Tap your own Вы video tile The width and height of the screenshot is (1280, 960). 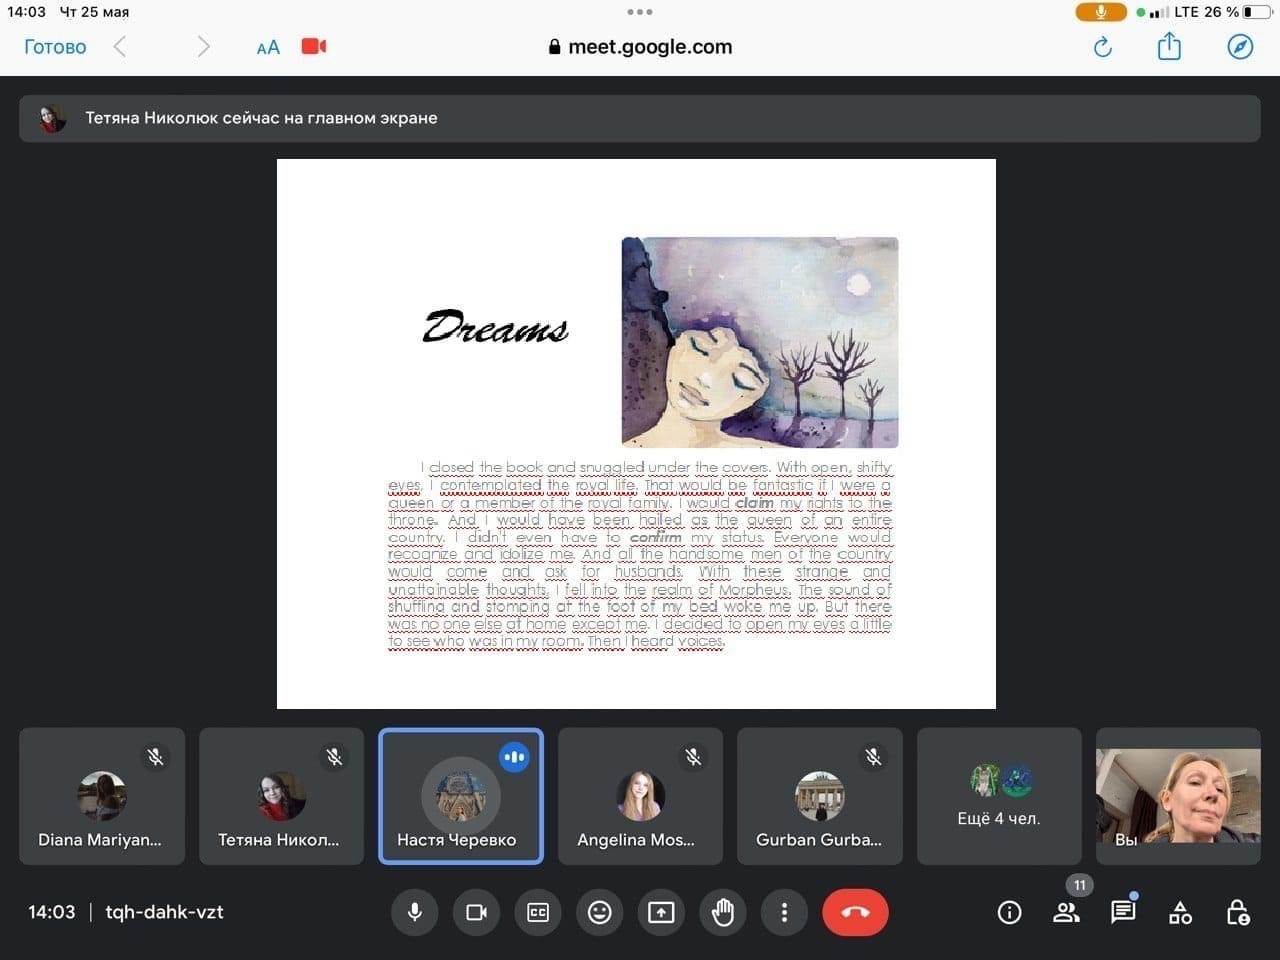click(1178, 796)
